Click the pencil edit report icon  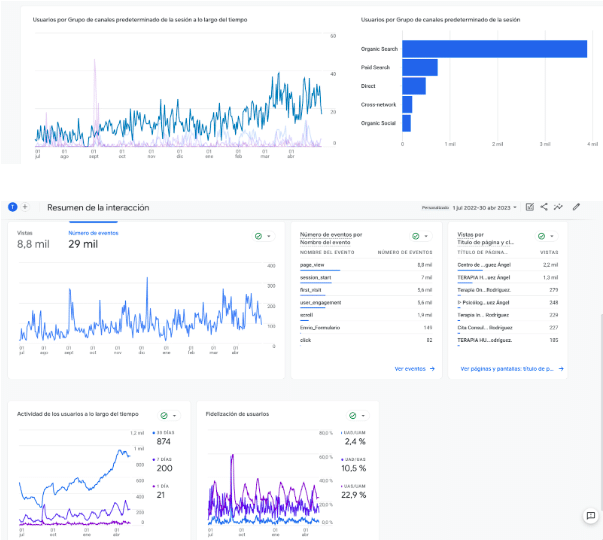pos(576,207)
